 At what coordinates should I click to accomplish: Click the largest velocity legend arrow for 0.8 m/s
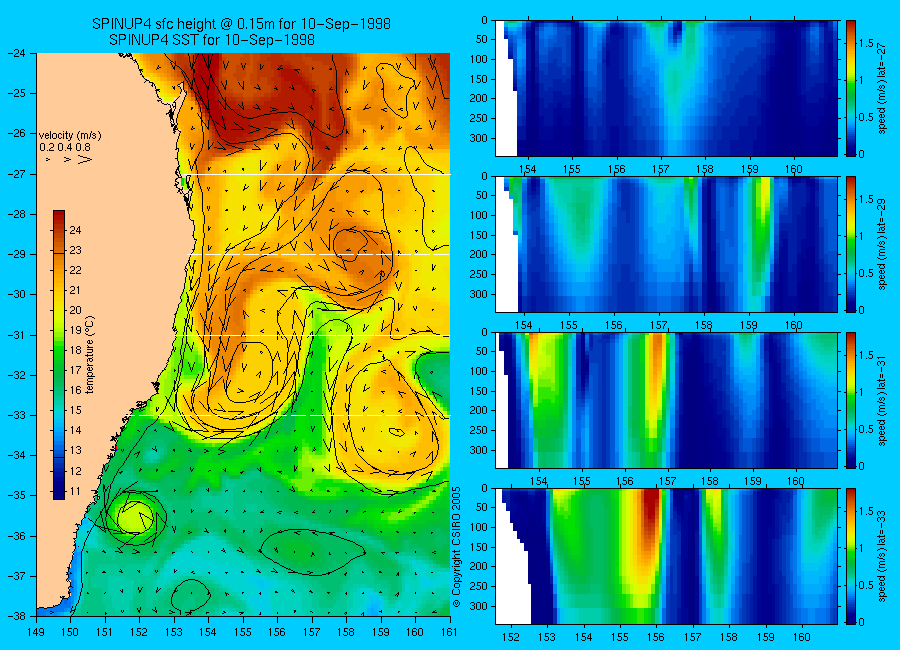click(85, 159)
